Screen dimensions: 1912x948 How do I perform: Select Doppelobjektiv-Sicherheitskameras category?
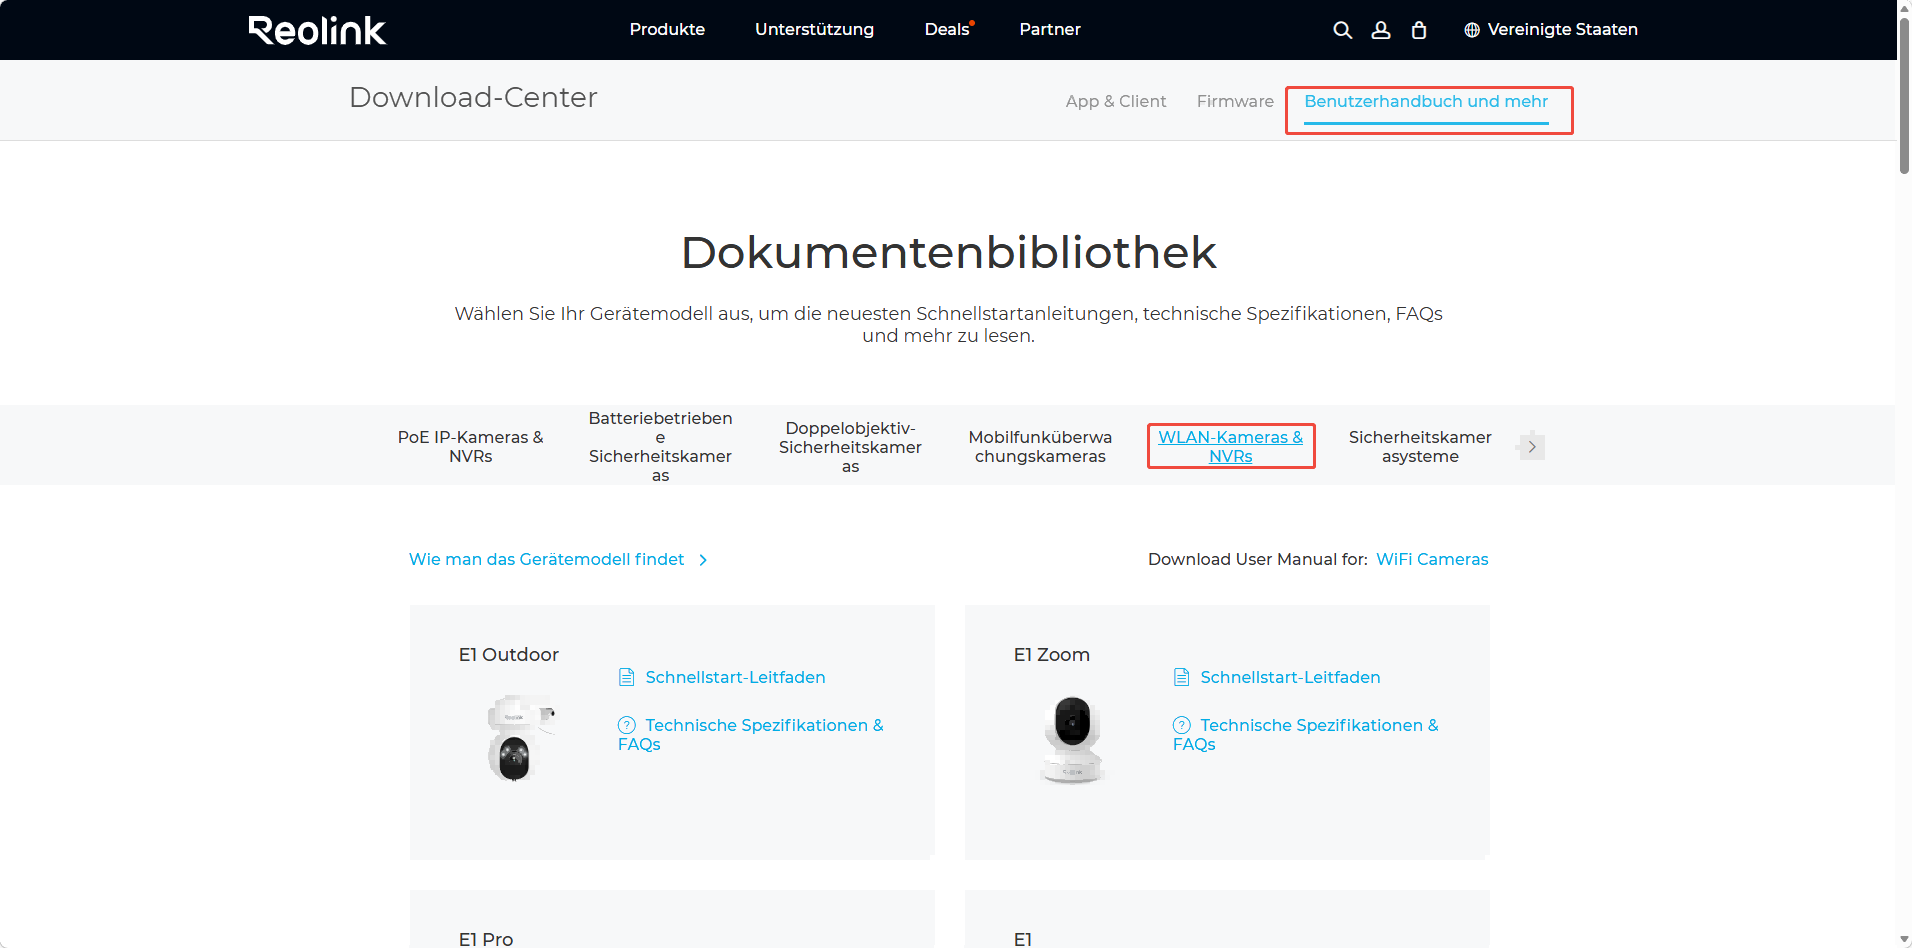tap(850, 447)
